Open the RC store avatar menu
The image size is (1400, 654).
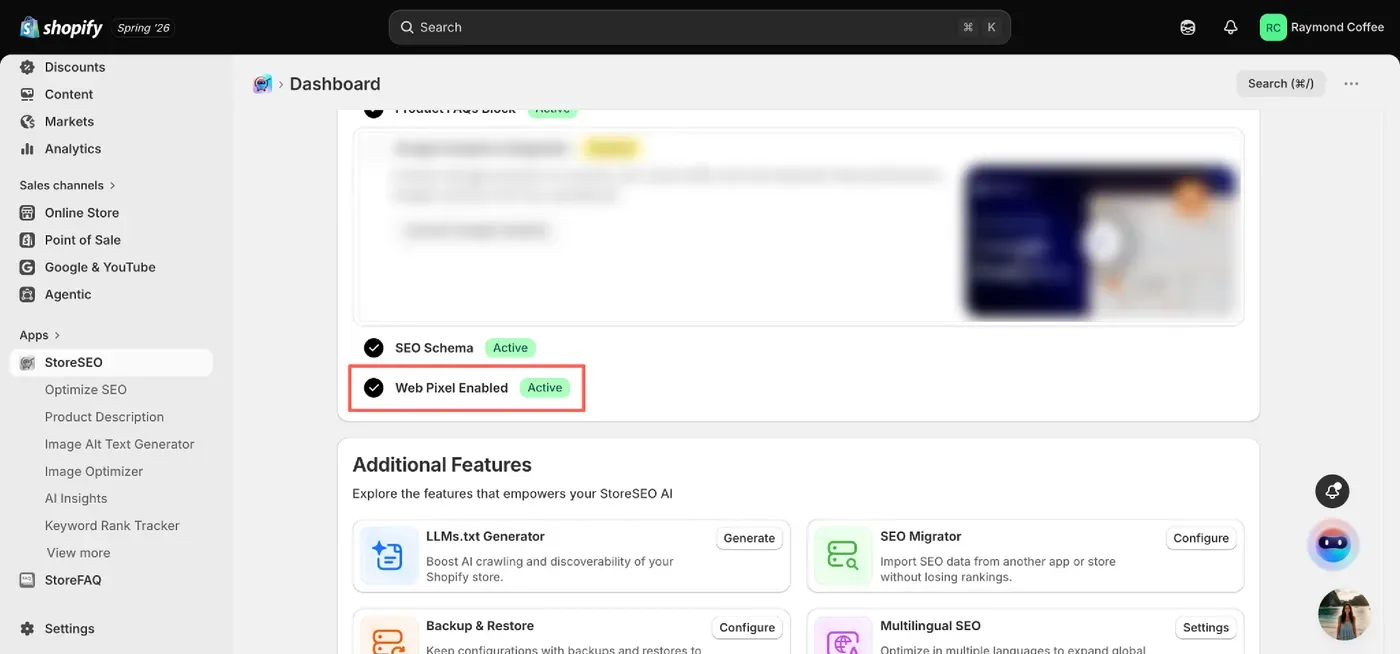click(1273, 27)
